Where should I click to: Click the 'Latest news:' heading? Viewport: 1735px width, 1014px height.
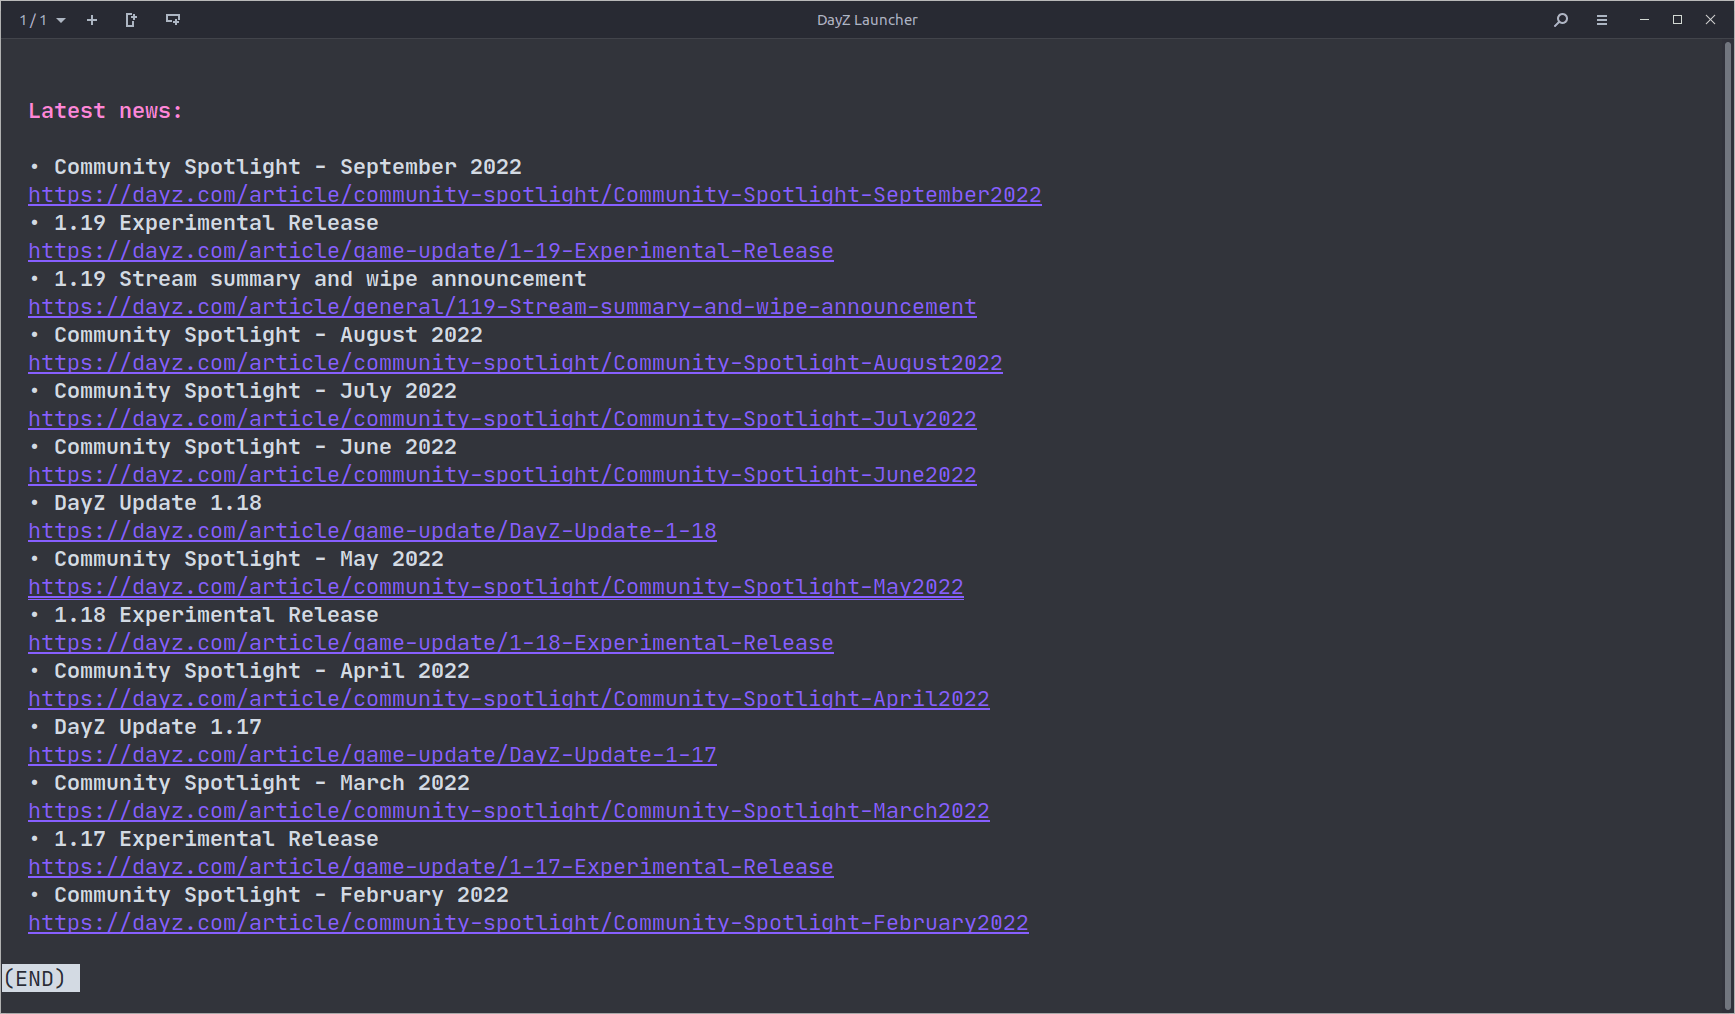click(x=106, y=111)
